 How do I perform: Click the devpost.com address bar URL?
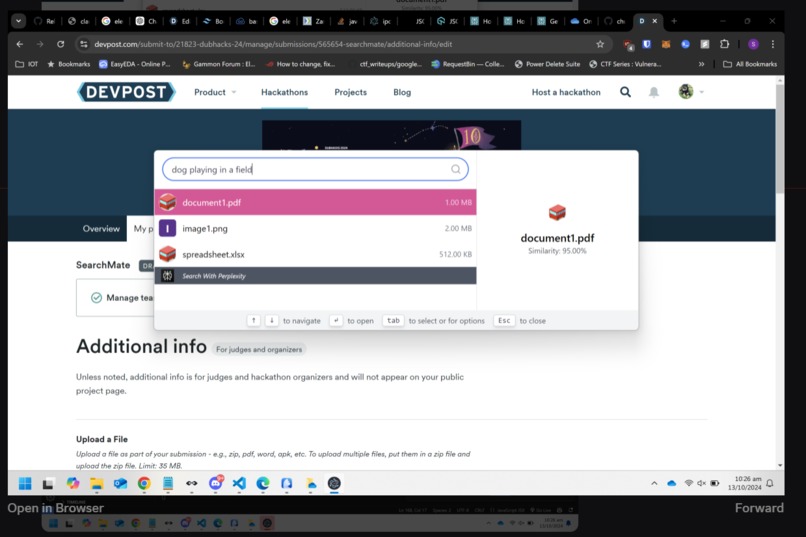click(x=273, y=44)
